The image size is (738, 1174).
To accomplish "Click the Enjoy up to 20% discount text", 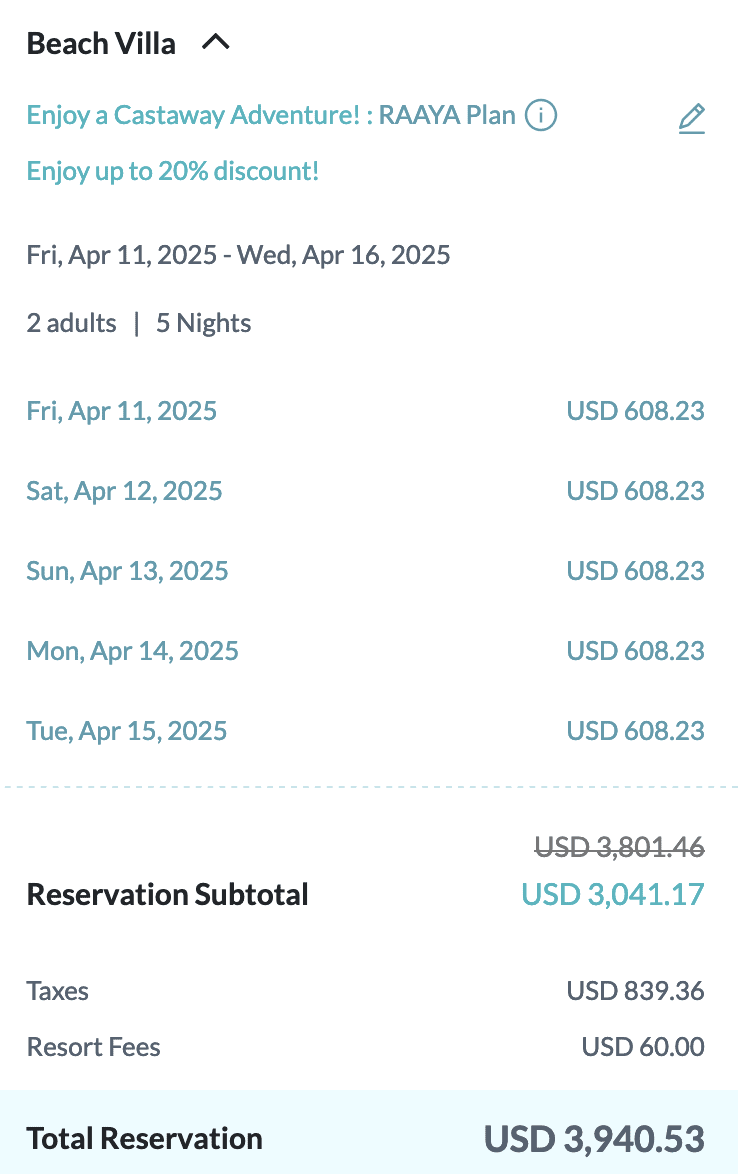I will (x=173, y=171).
